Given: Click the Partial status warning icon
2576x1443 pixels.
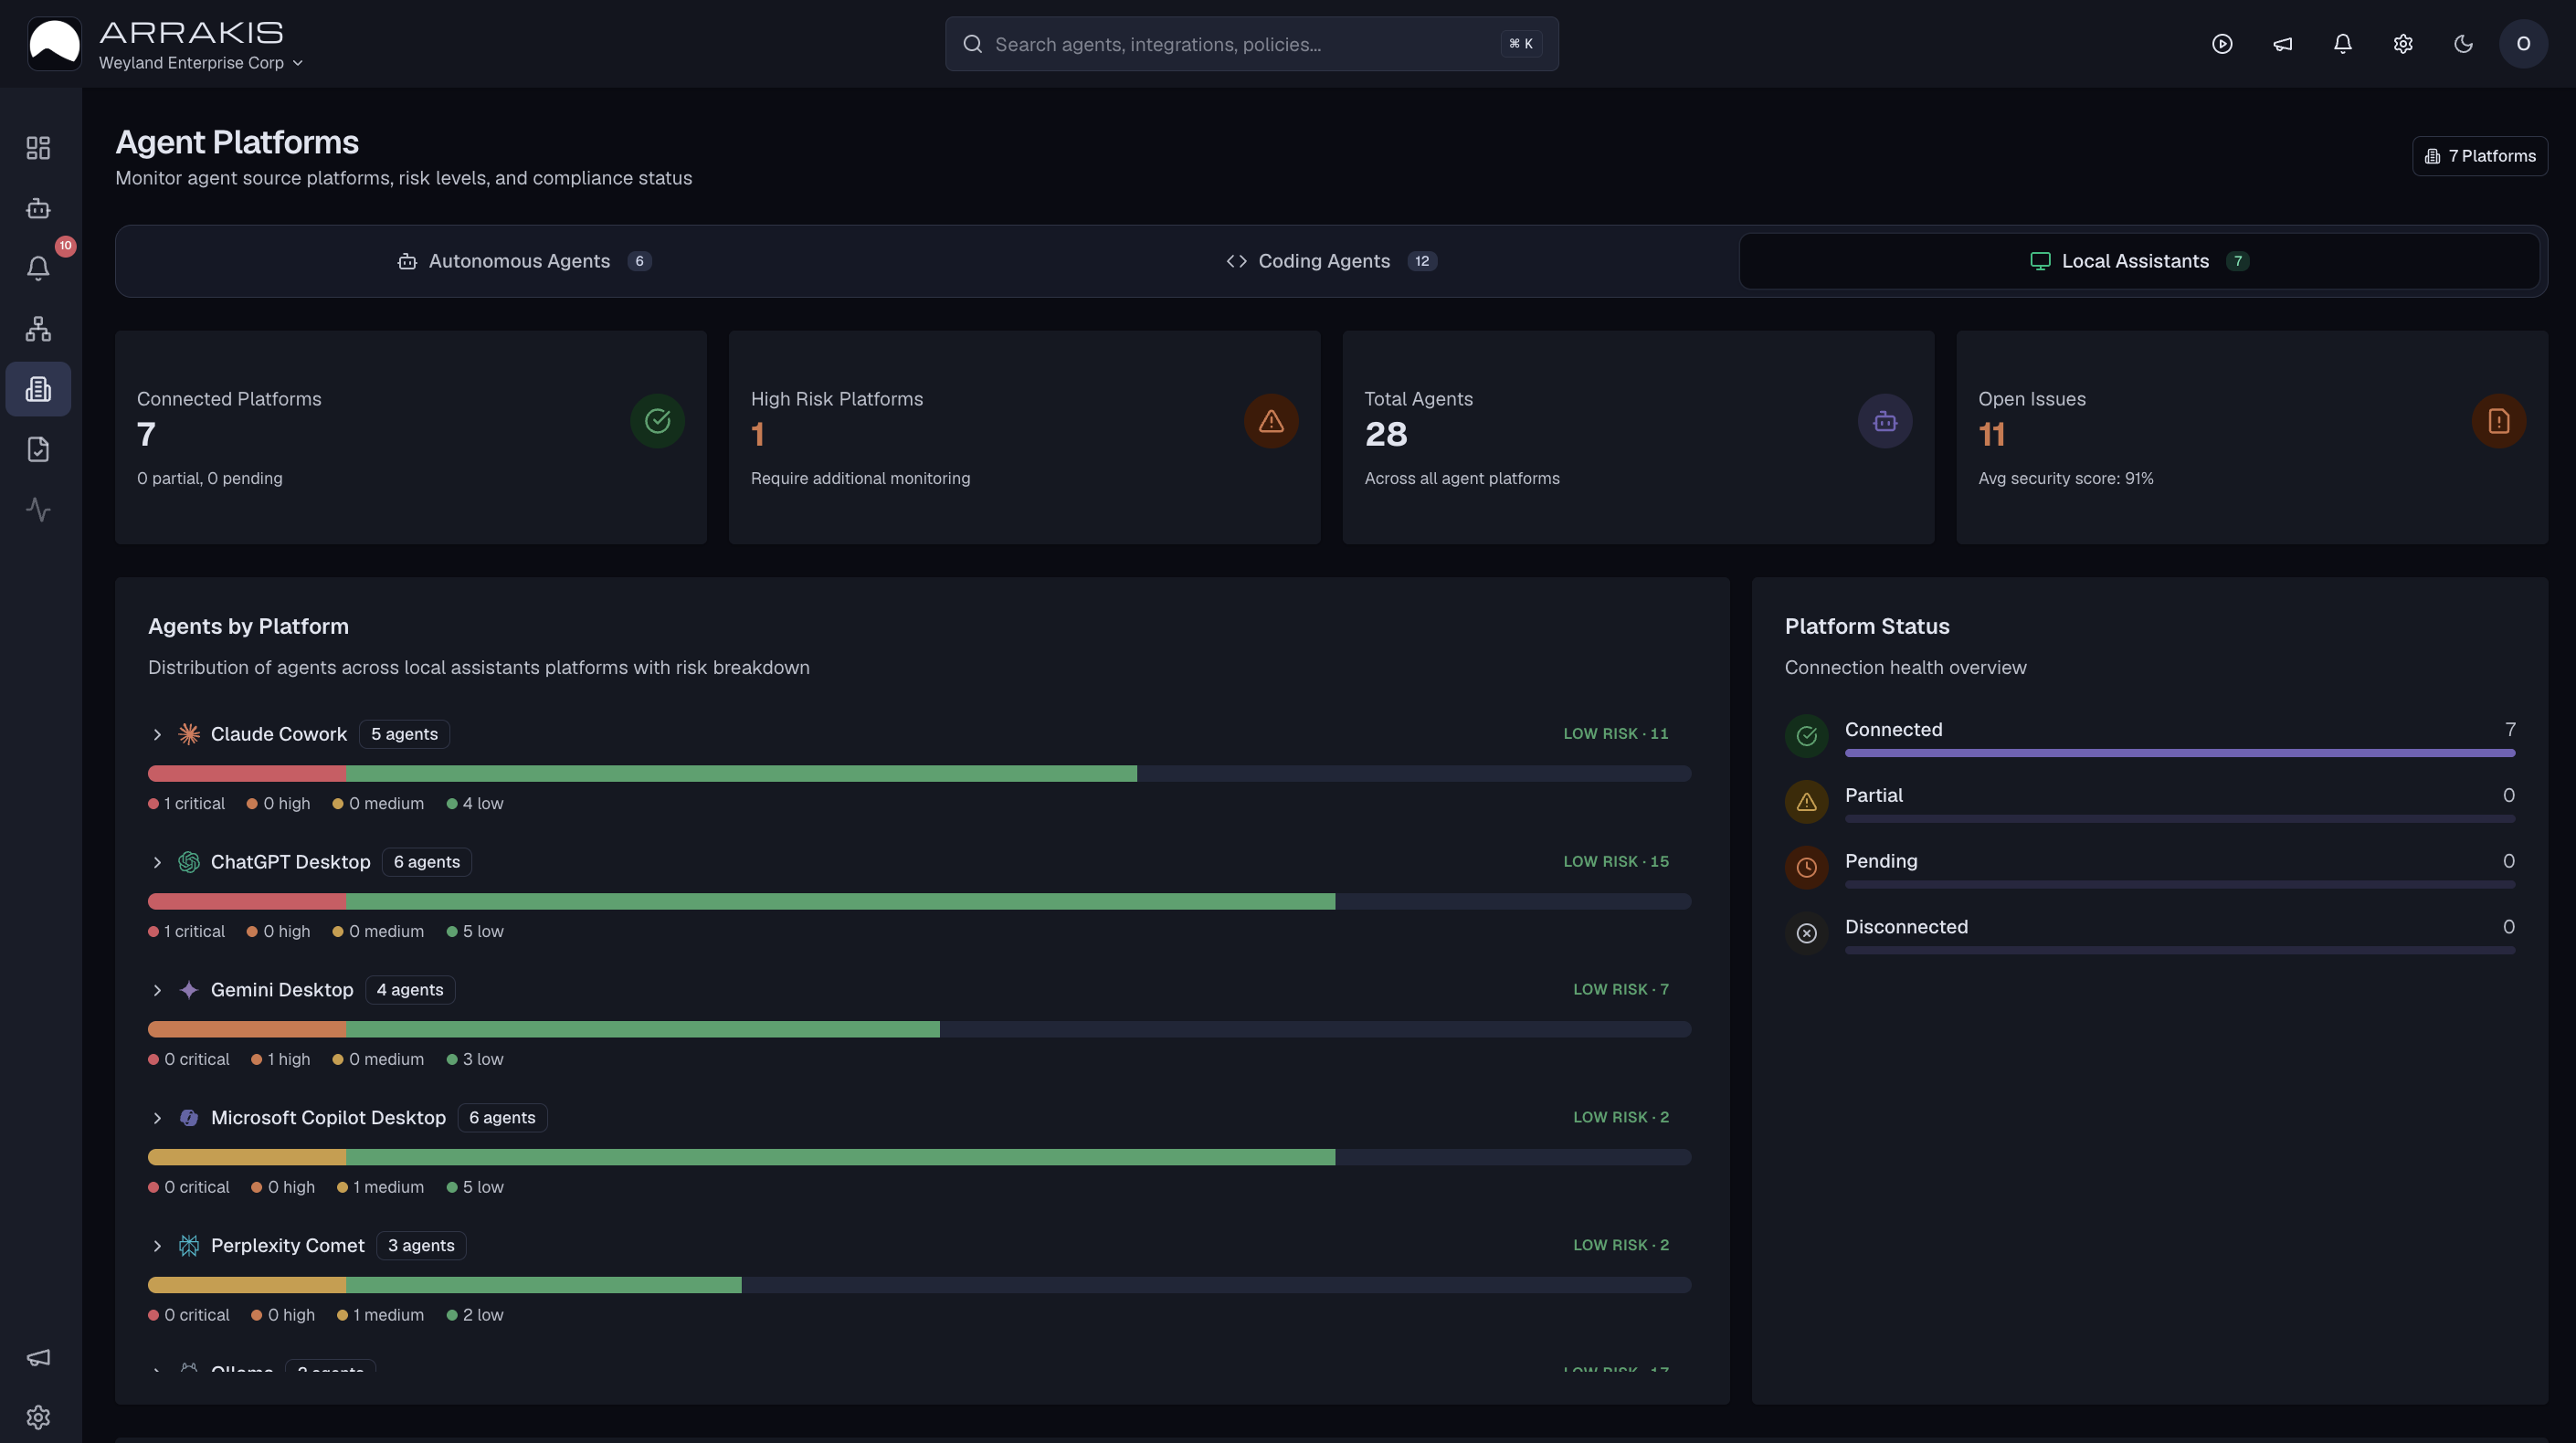Looking at the screenshot, I should coord(1807,802).
